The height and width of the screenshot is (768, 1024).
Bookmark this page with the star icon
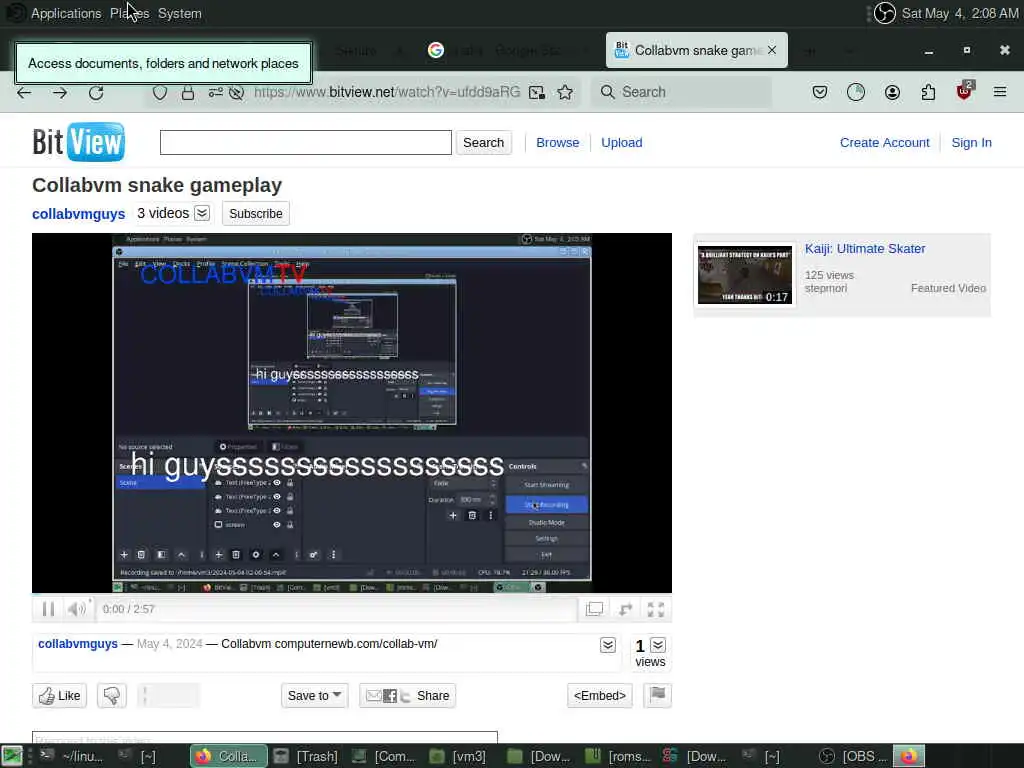[566, 92]
